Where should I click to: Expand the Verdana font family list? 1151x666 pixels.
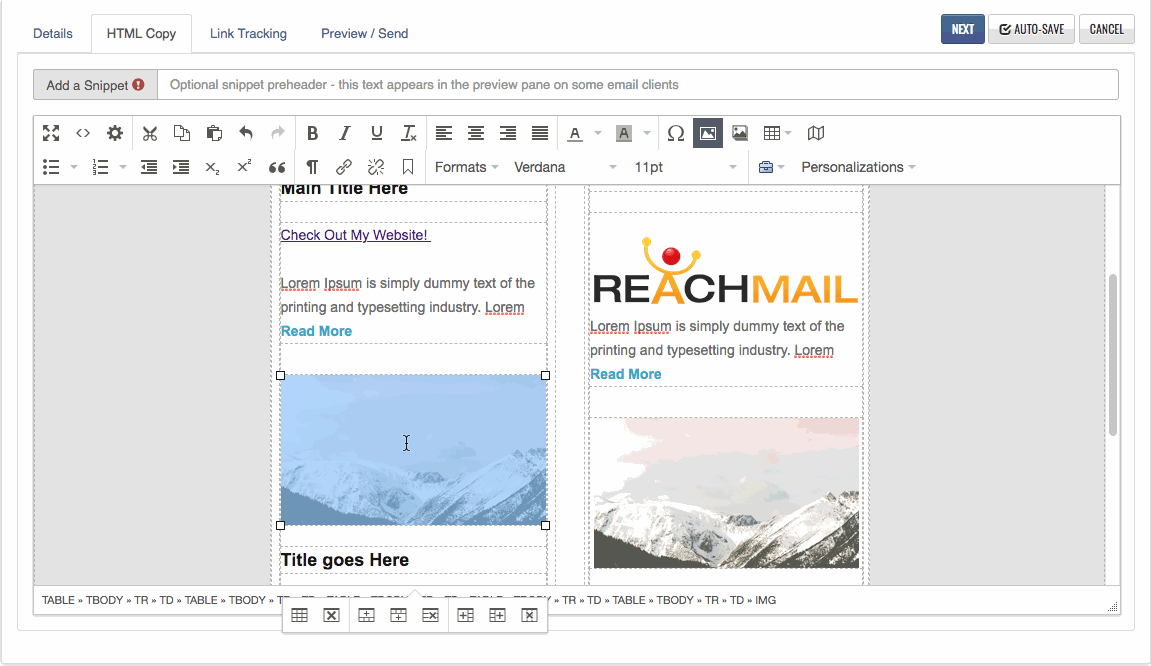tap(565, 167)
